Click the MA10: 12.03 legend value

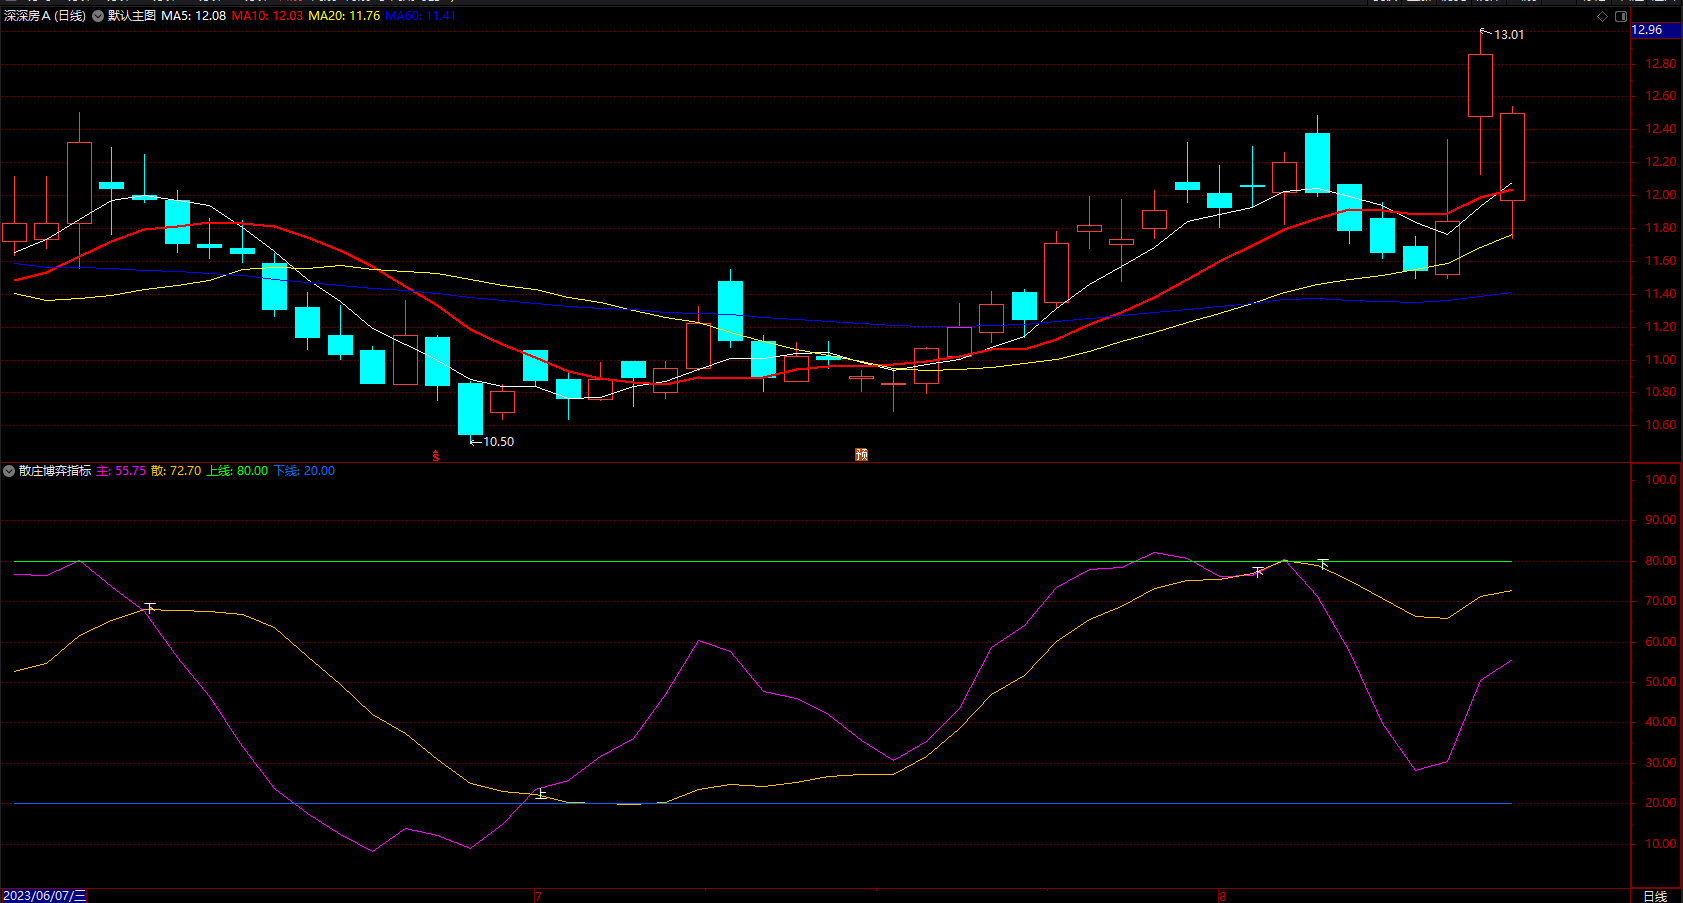(x=267, y=16)
